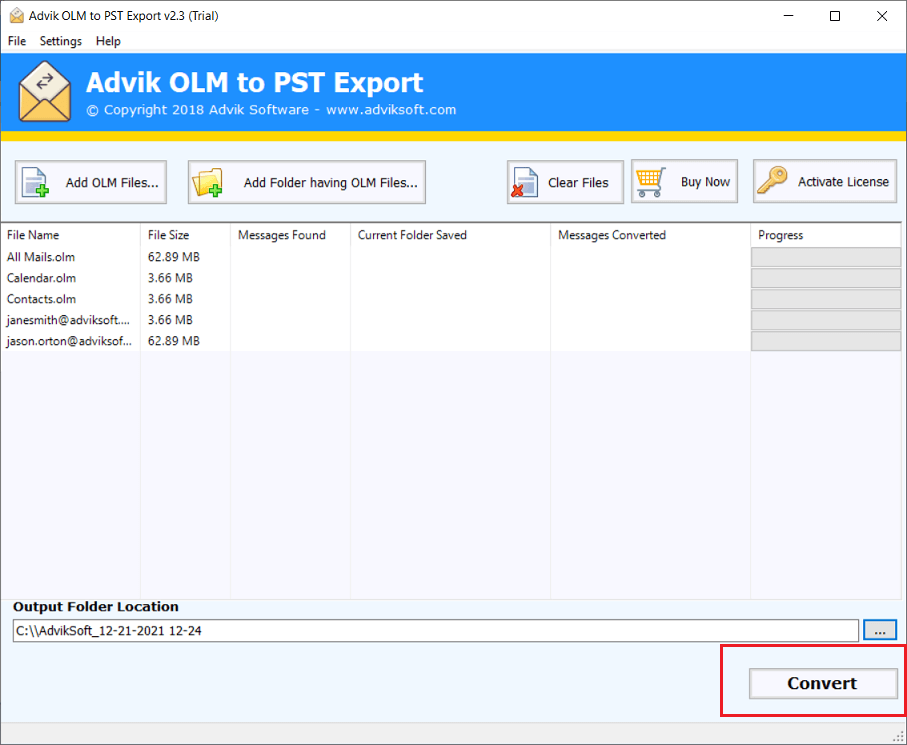Start conversion with the Convert button
Screen dimensions: 907x745
pos(823,683)
